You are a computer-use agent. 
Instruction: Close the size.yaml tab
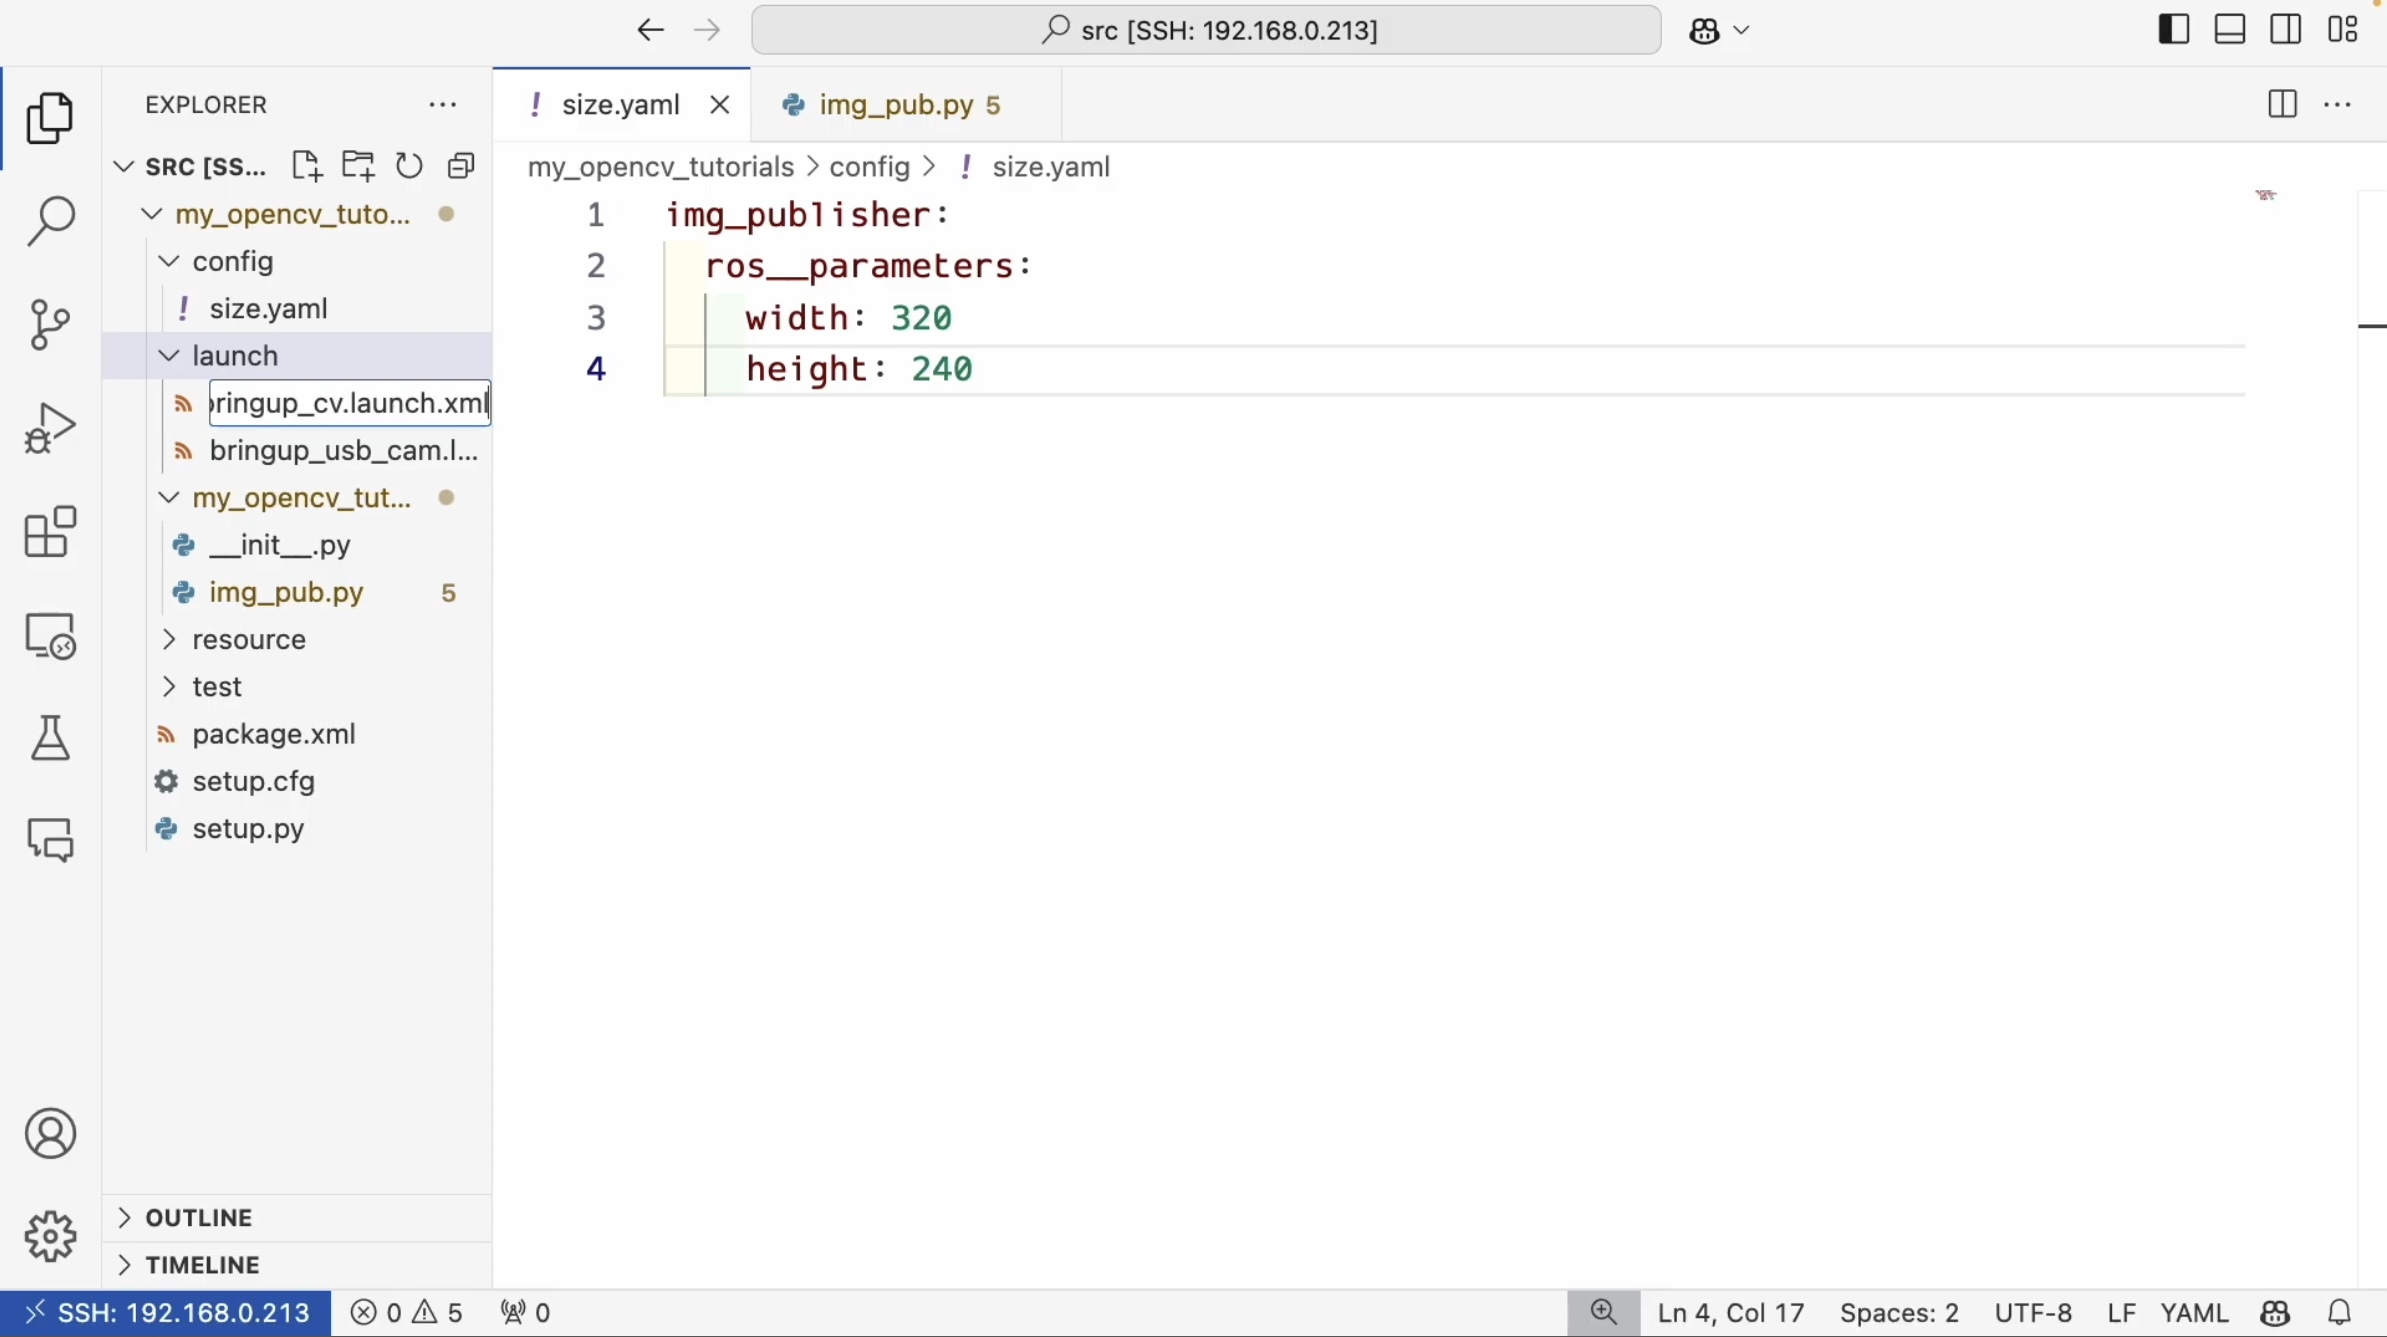(x=720, y=105)
